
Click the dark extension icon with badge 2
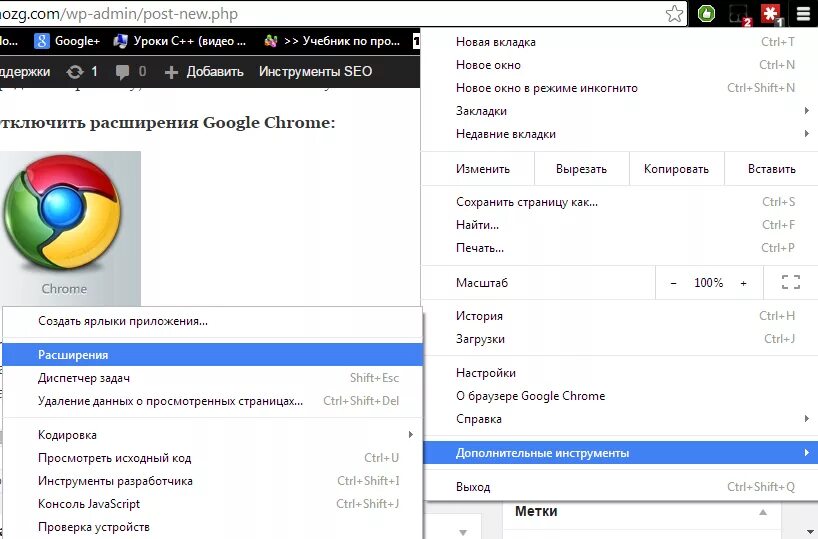[x=740, y=14]
